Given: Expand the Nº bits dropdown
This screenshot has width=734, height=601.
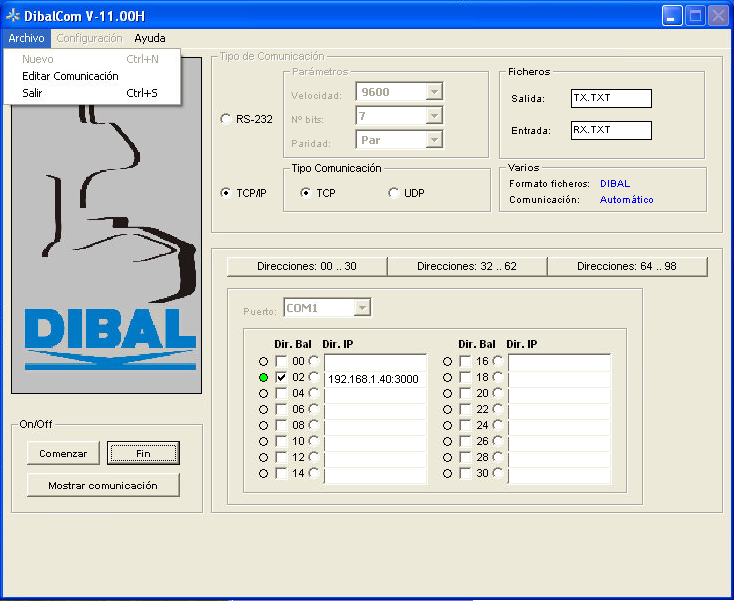Looking at the screenshot, I should pos(434,116).
